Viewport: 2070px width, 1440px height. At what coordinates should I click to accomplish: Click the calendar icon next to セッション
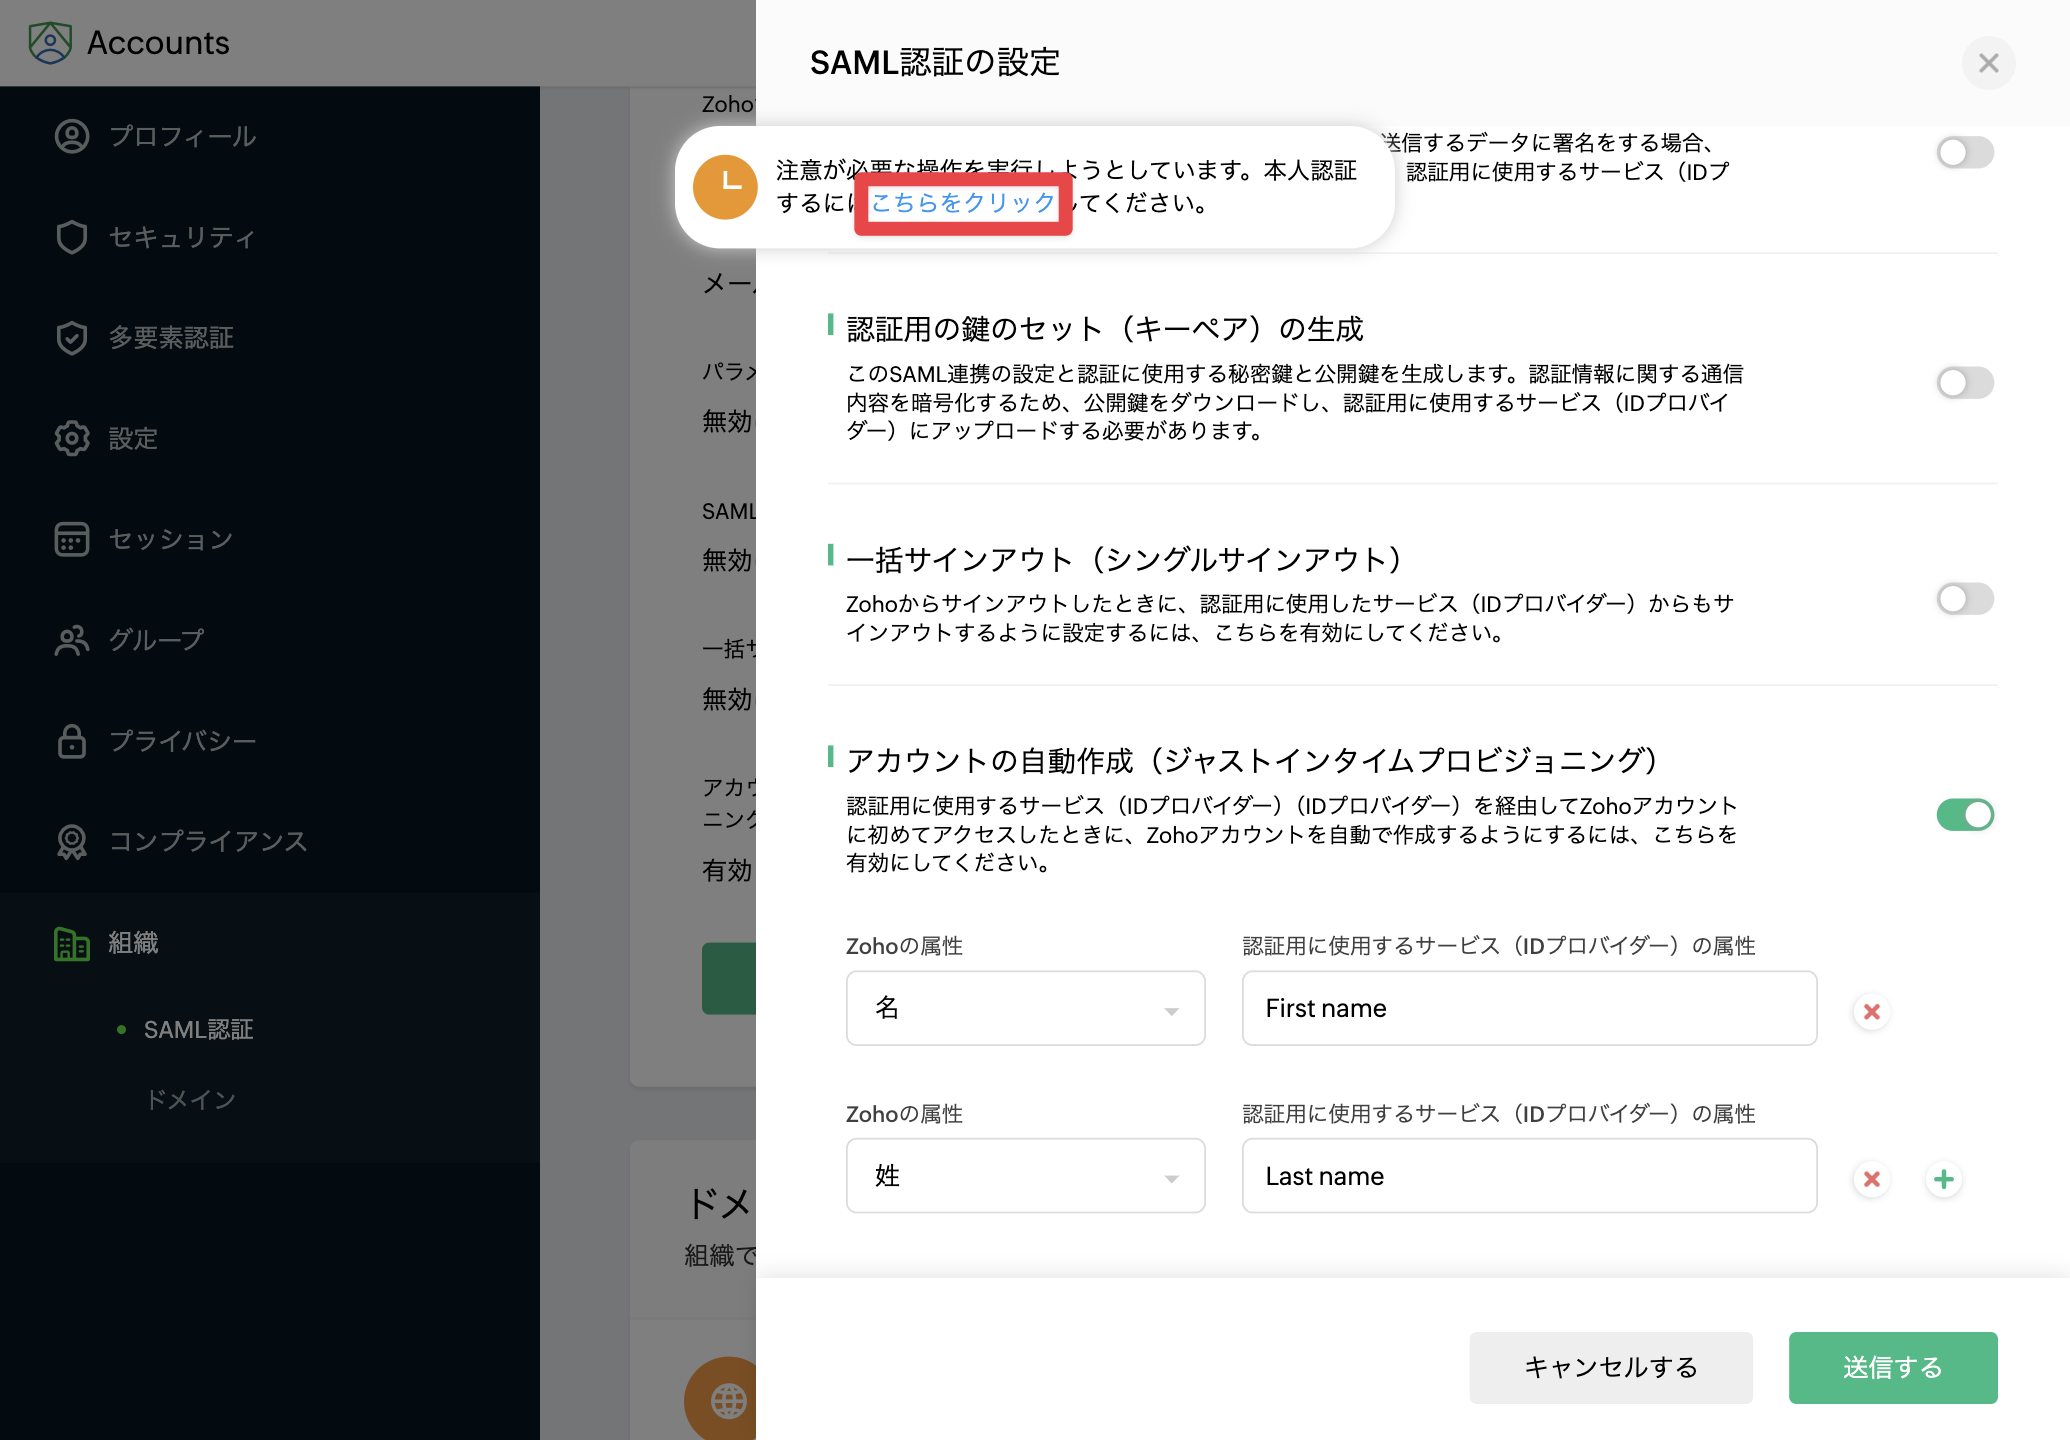72,539
